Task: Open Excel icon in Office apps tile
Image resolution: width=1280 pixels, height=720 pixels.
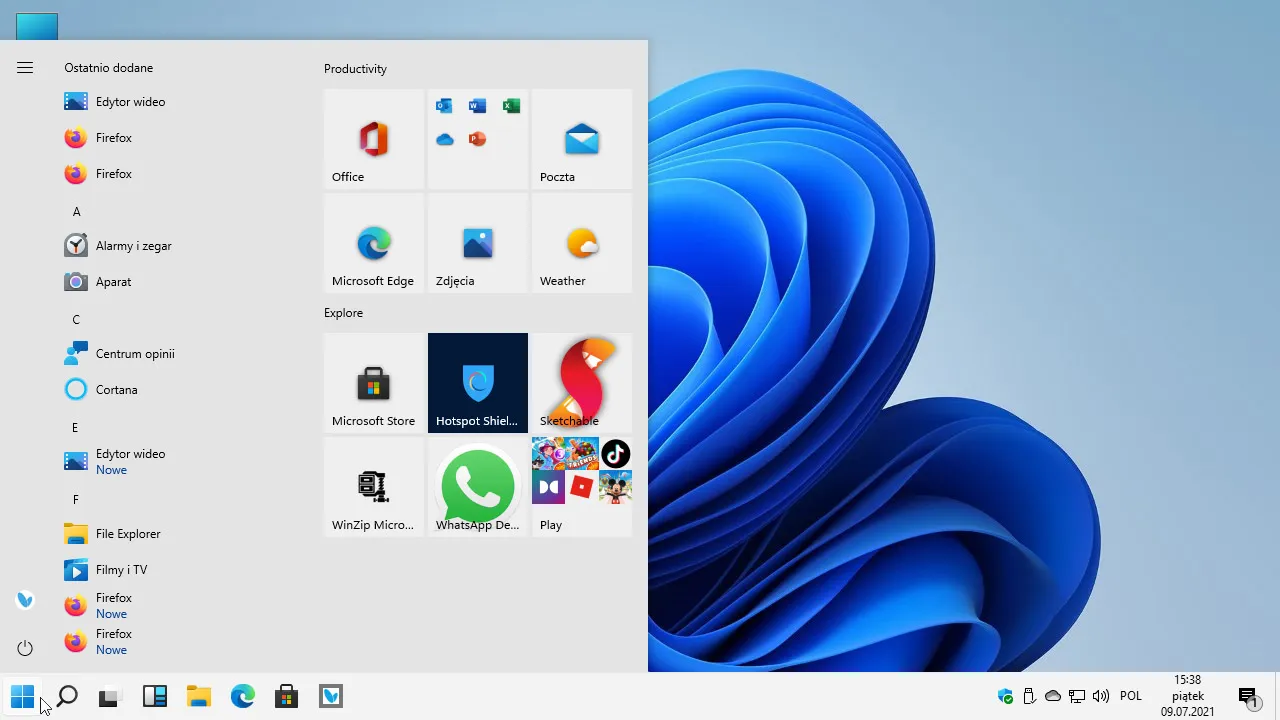Action: point(511,106)
